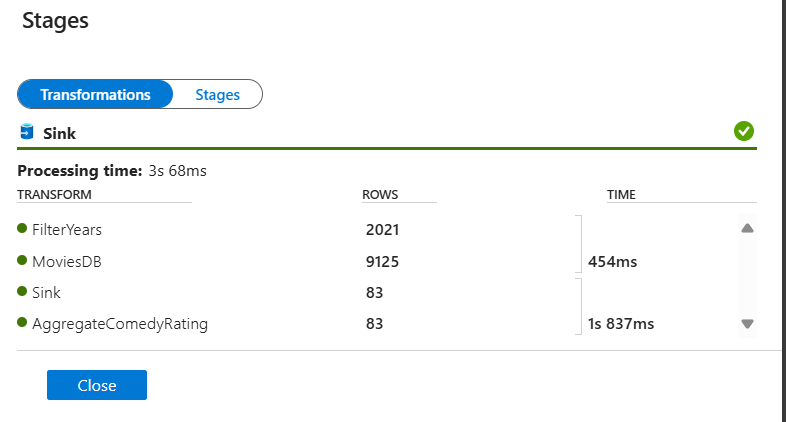Sort by the TIME column header
This screenshot has width=786, height=422.
tap(621, 194)
